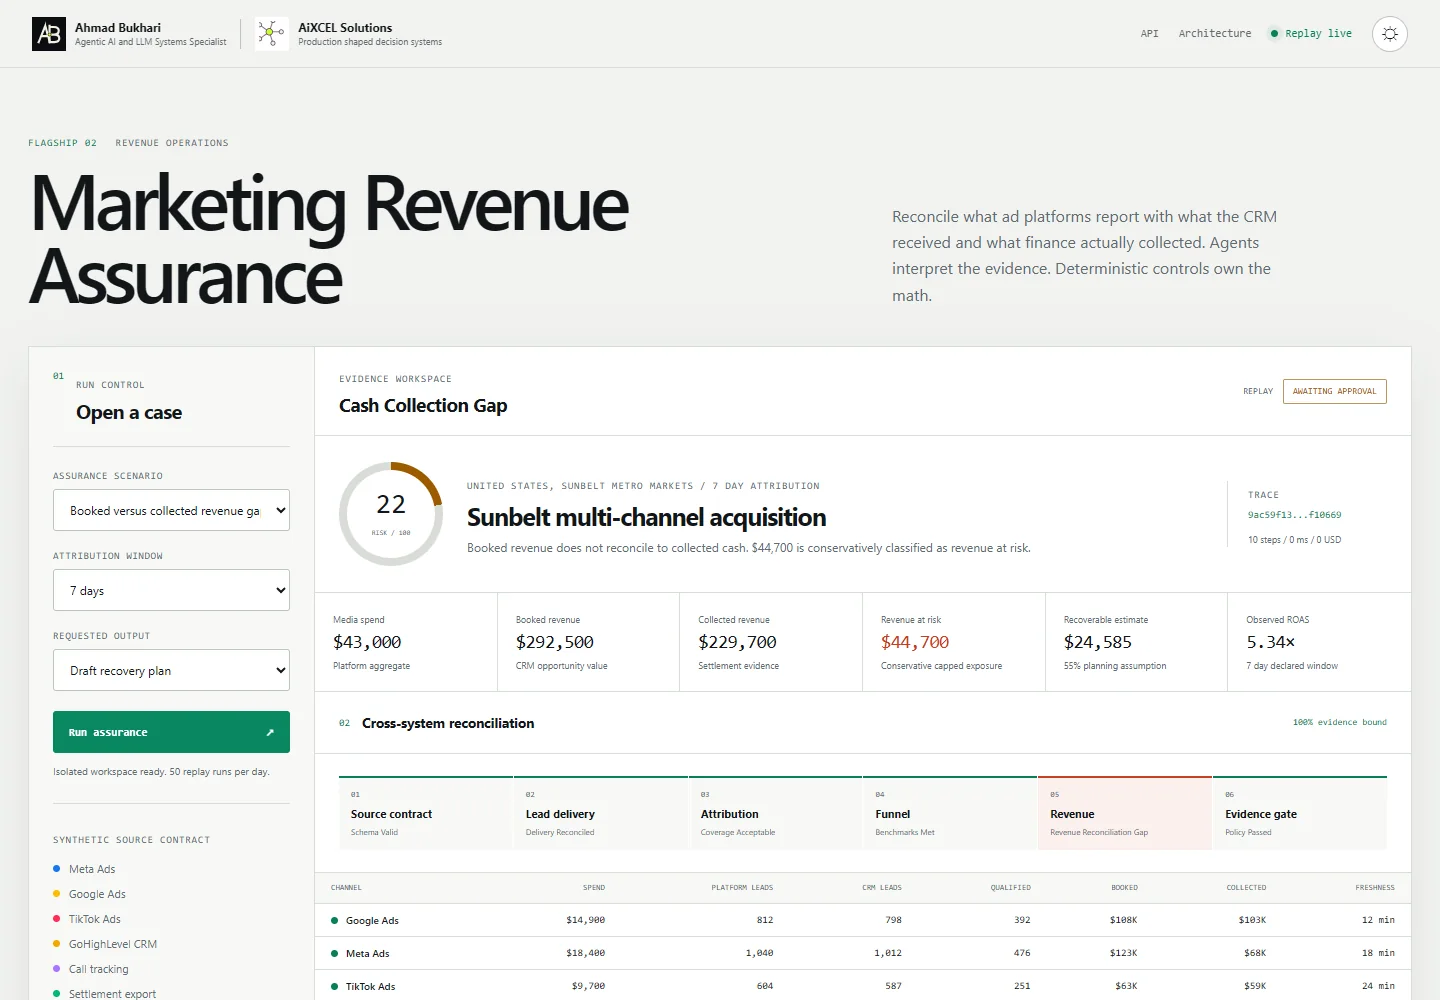Click the Google Ads table row label
The image size is (1440, 1000).
pyautogui.click(x=372, y=921)
